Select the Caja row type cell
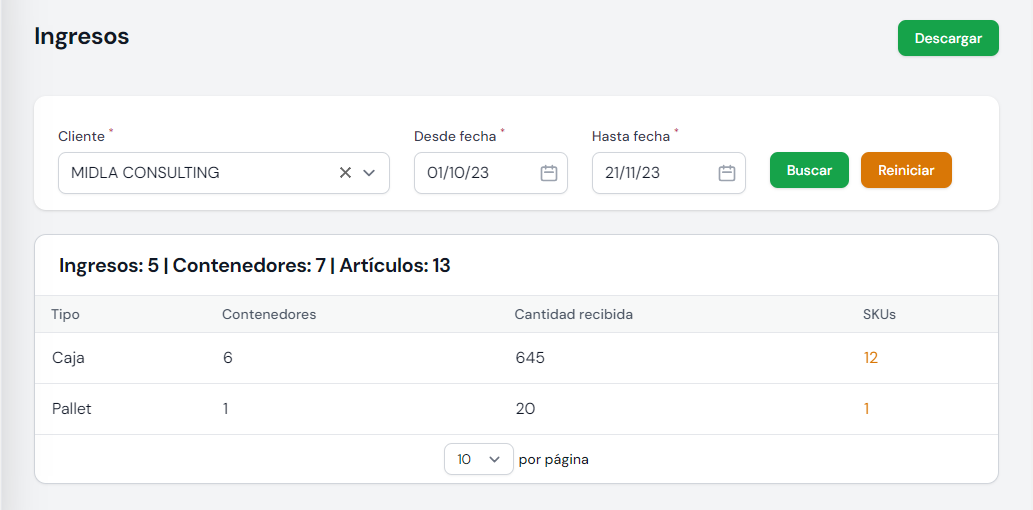Viewport: 1033px width, 510px height. (68, 358)
